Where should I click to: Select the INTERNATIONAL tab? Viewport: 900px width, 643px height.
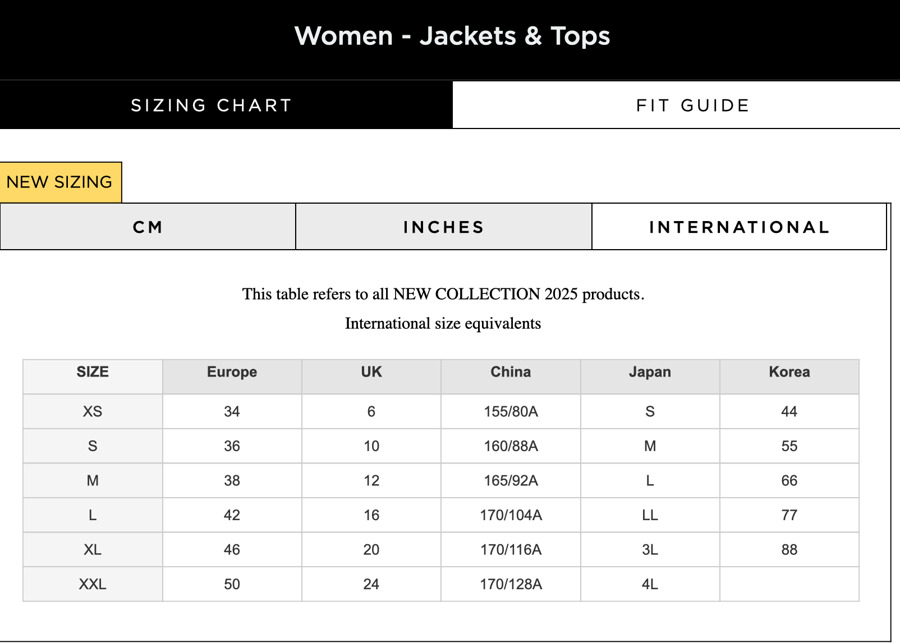tap(739, 227)
